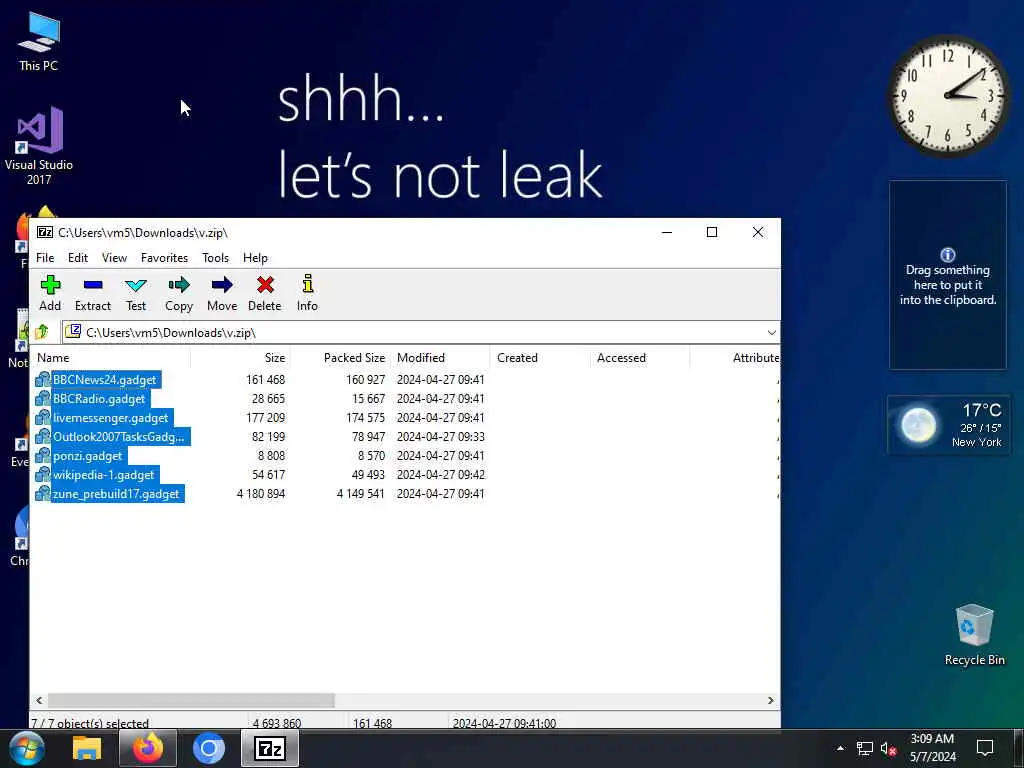Sort files by Name column

click(111, 358)
